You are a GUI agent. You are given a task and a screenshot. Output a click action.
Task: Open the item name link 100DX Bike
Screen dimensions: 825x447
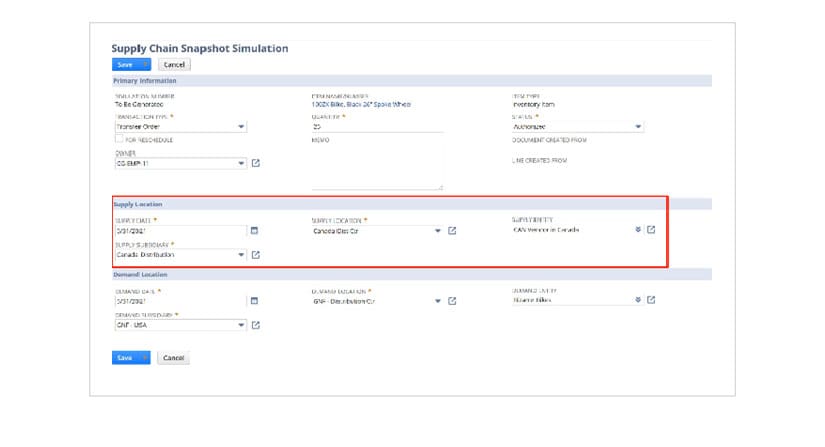click(361, 105)
